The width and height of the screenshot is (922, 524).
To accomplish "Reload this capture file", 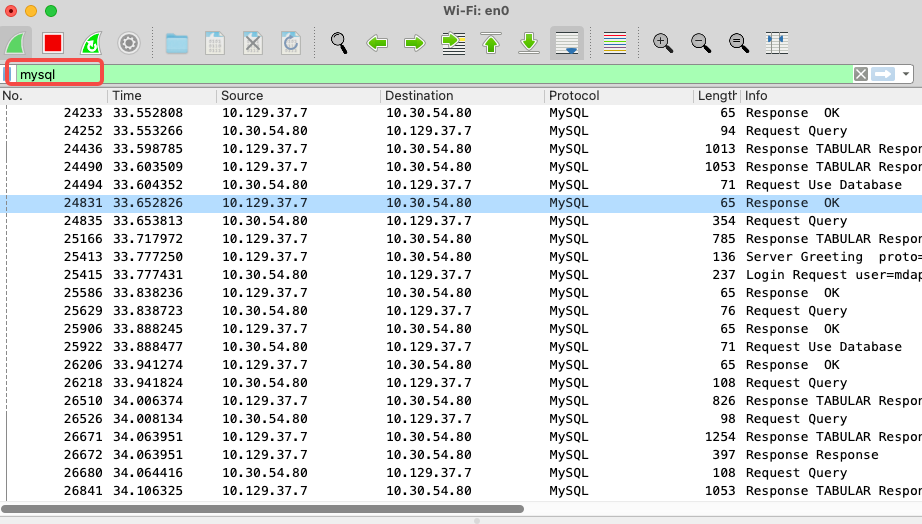I will 291,43.
